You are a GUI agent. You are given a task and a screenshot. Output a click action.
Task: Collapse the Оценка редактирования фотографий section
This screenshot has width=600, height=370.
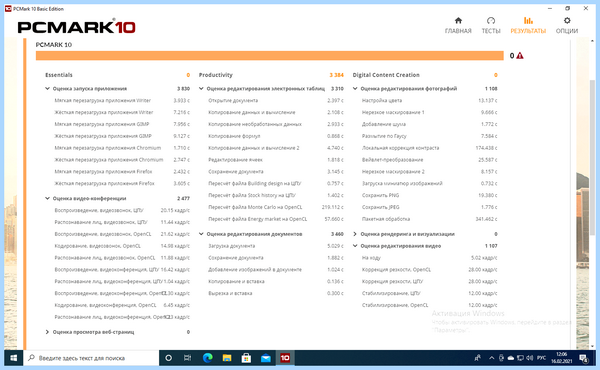point(355,88)
